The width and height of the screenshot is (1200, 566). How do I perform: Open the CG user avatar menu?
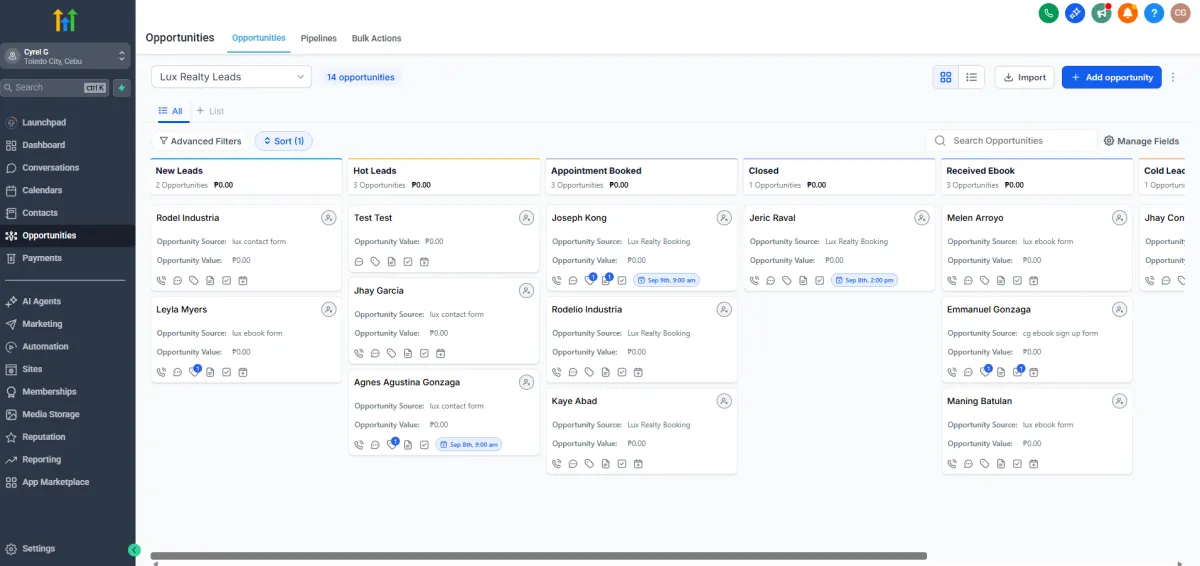pyautogui.click(x=1181, y=13)
